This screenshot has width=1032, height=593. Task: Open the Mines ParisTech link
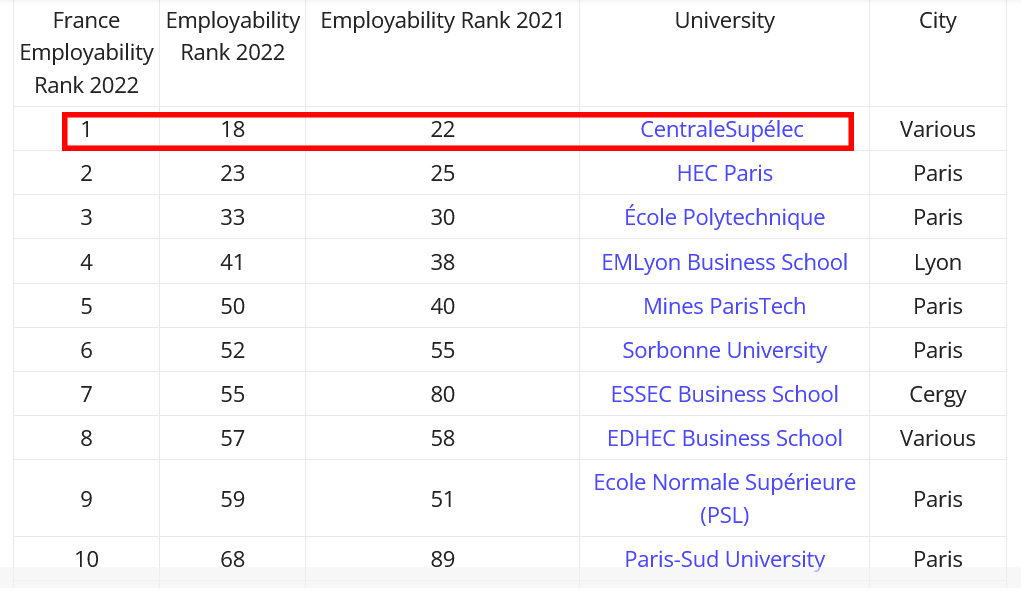coord(724,306)
